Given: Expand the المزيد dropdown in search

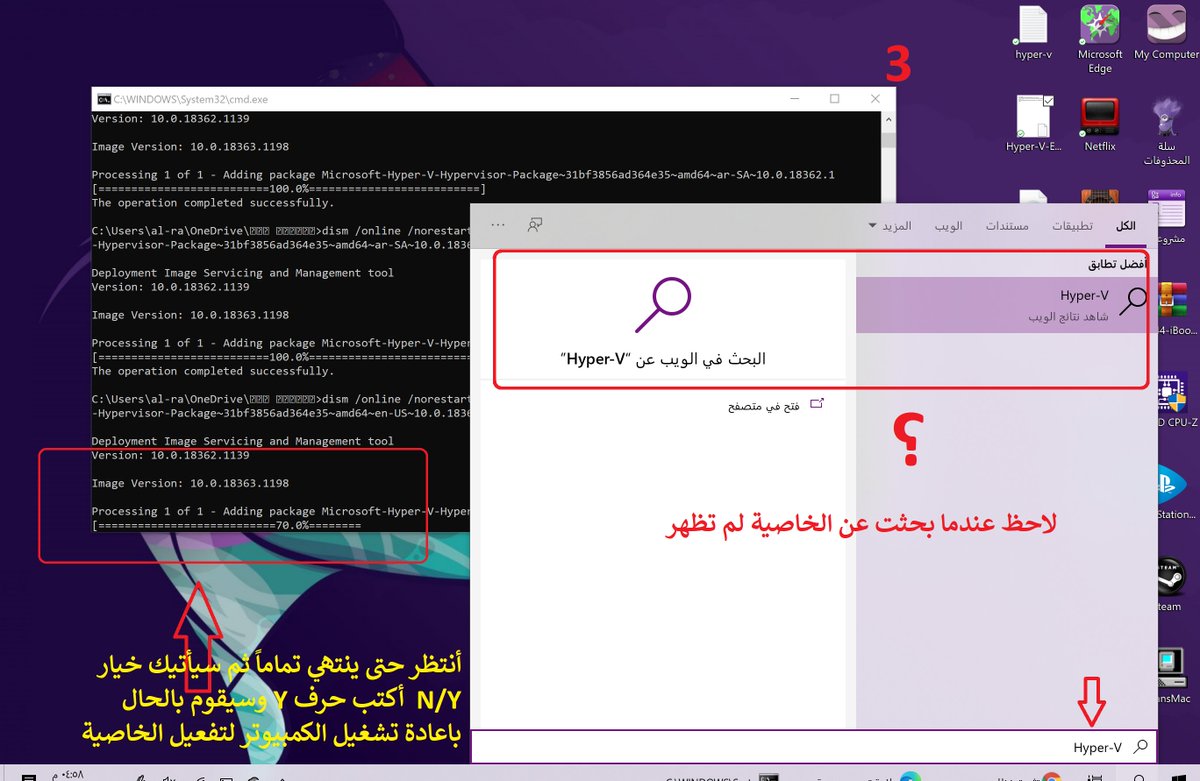Looking at the screenshot, I should coord(890,226).
